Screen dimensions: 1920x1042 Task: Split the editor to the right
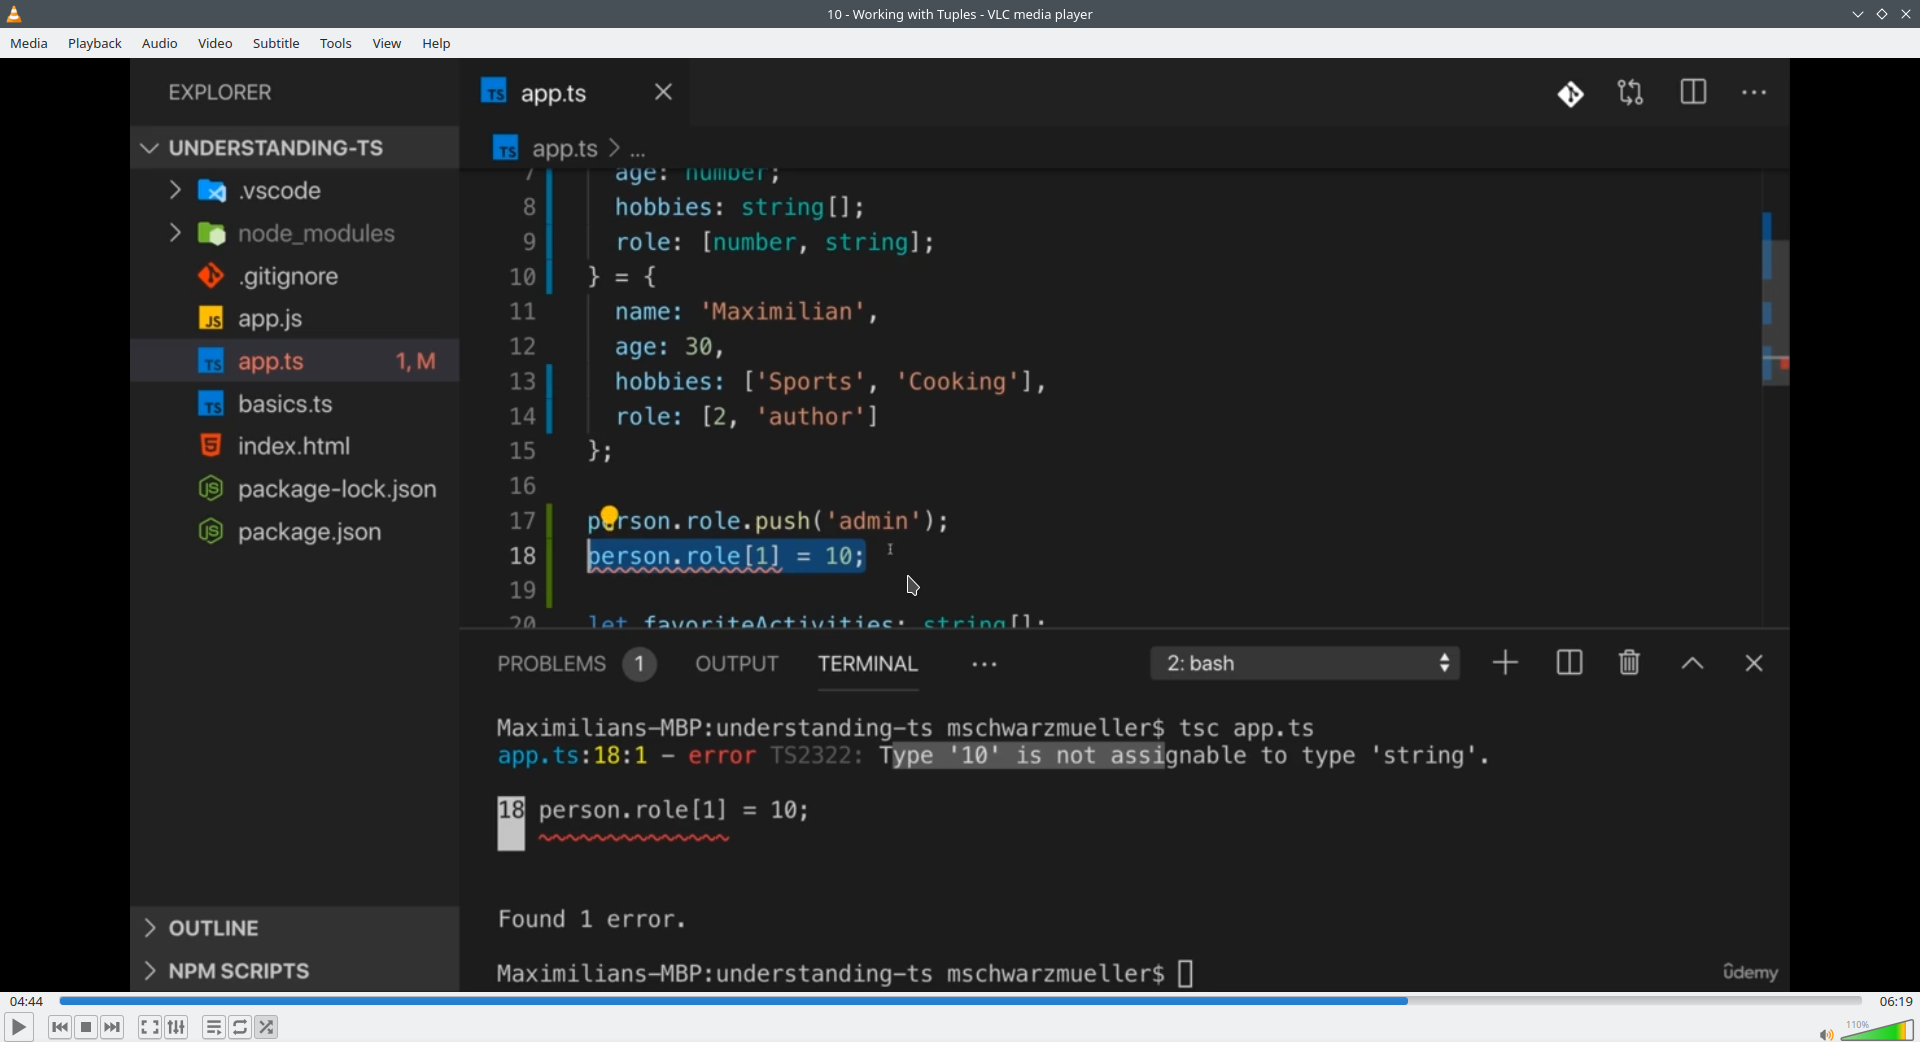[1693, 93]
